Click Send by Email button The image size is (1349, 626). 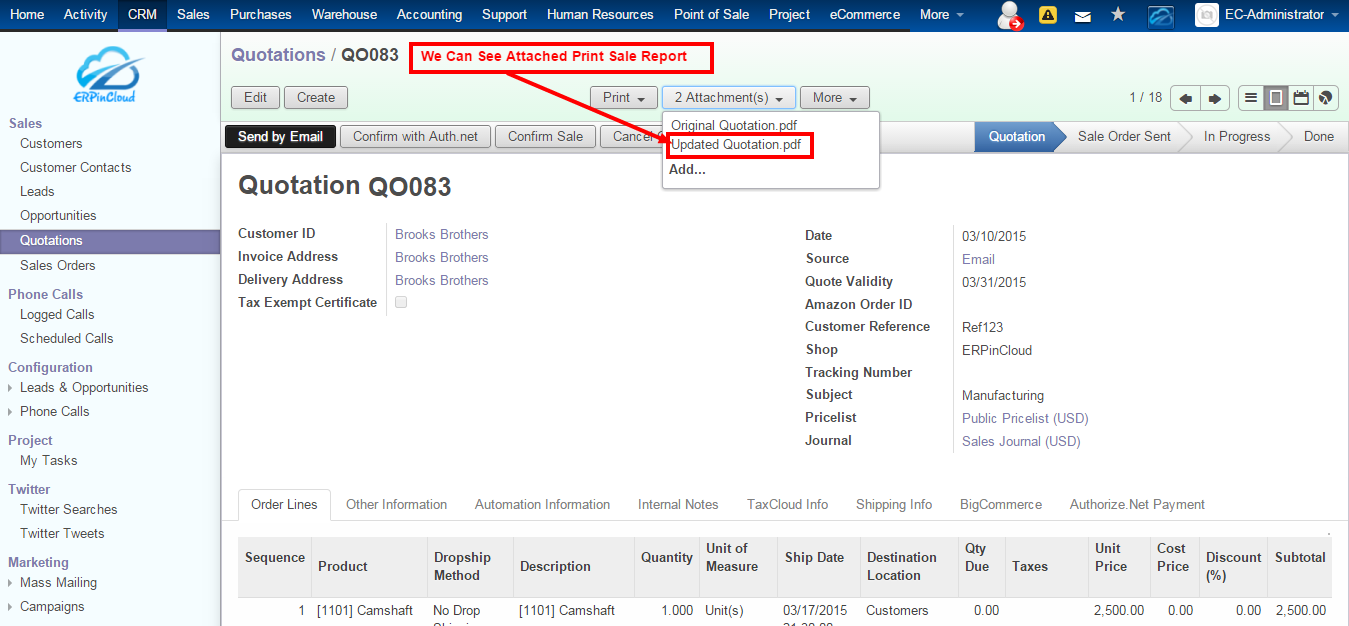pos(280,137)
